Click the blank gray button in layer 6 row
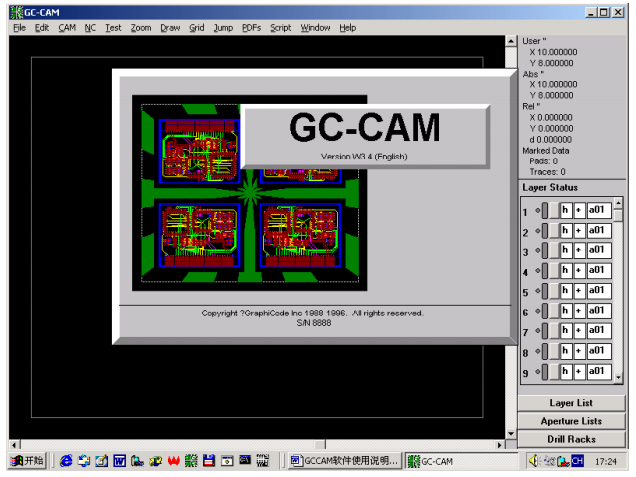Screen dimensions: 636x477 [554, 311]
